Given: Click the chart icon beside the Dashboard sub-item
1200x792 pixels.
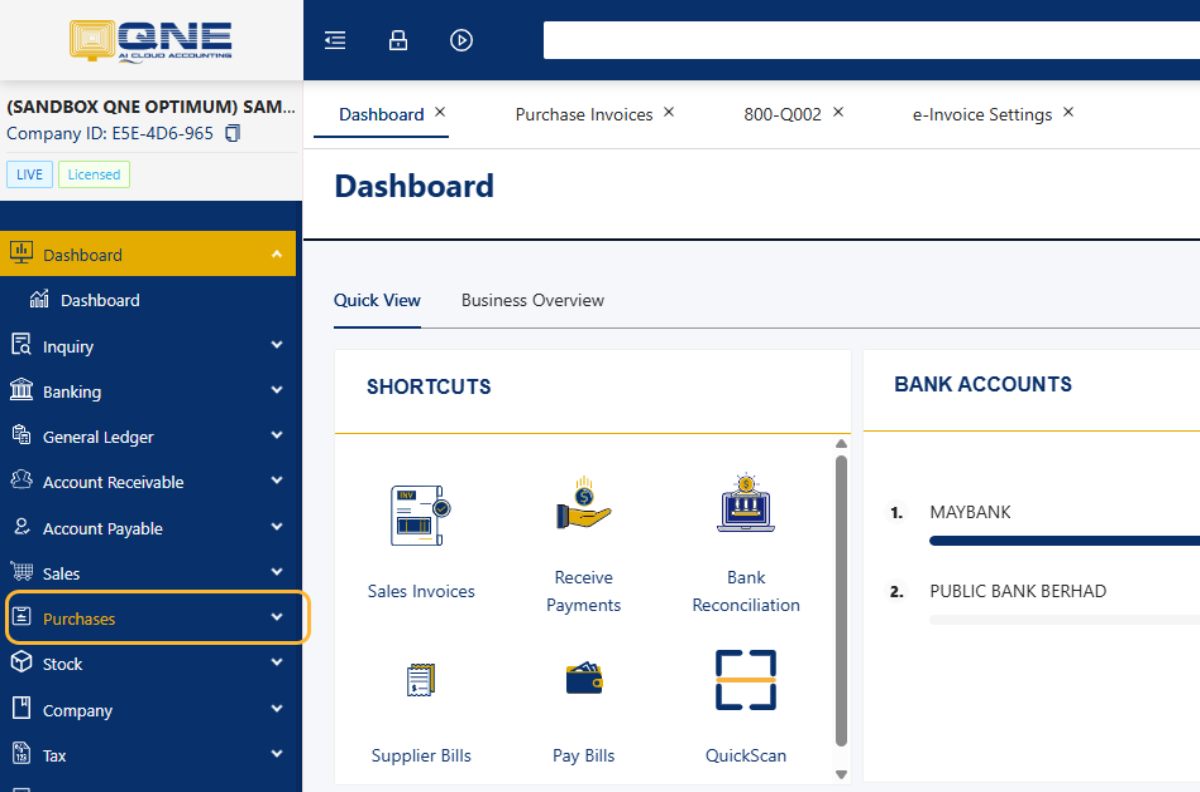Looking at the screenshot, I should [x=40, y=299].
